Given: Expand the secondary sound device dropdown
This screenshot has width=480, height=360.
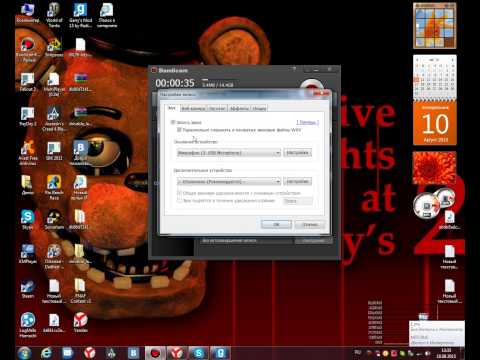Looking at the screenshot, I should coord(229,181).
